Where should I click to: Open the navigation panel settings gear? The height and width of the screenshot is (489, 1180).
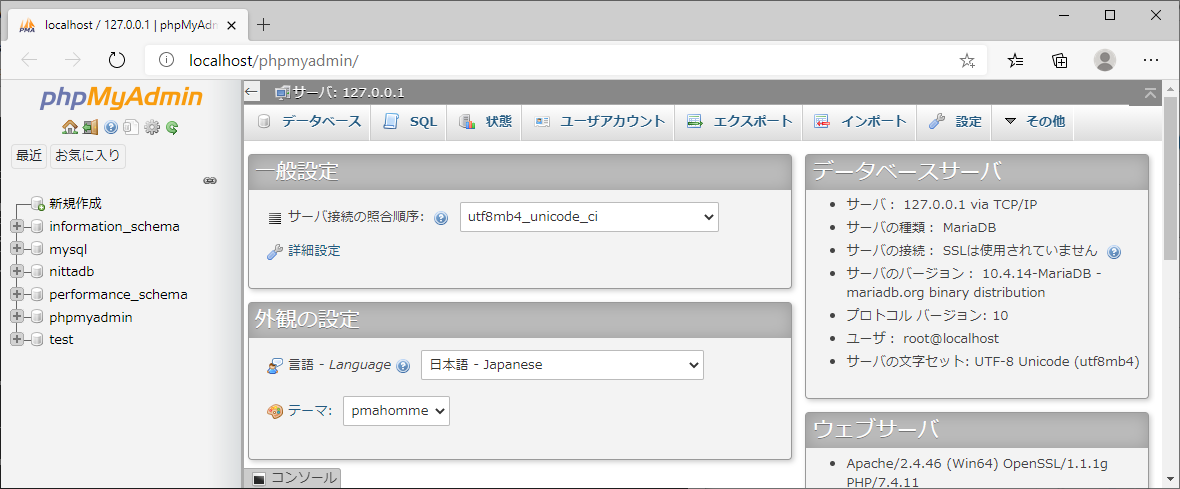152,127
